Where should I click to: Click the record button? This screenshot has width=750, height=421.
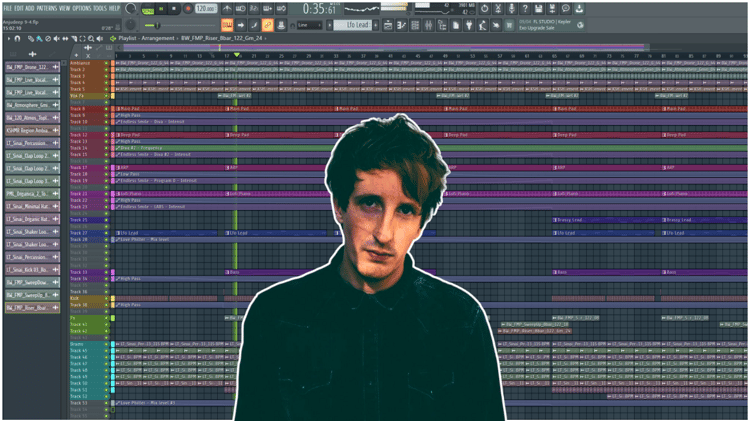[188, 9]
